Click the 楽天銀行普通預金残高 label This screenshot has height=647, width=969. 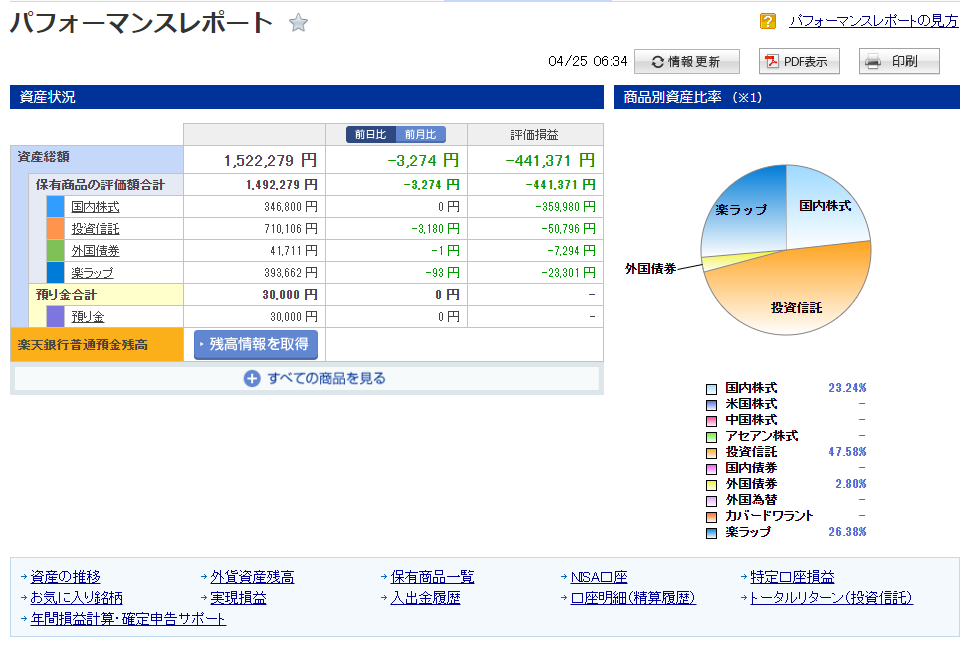coord(83,345)
